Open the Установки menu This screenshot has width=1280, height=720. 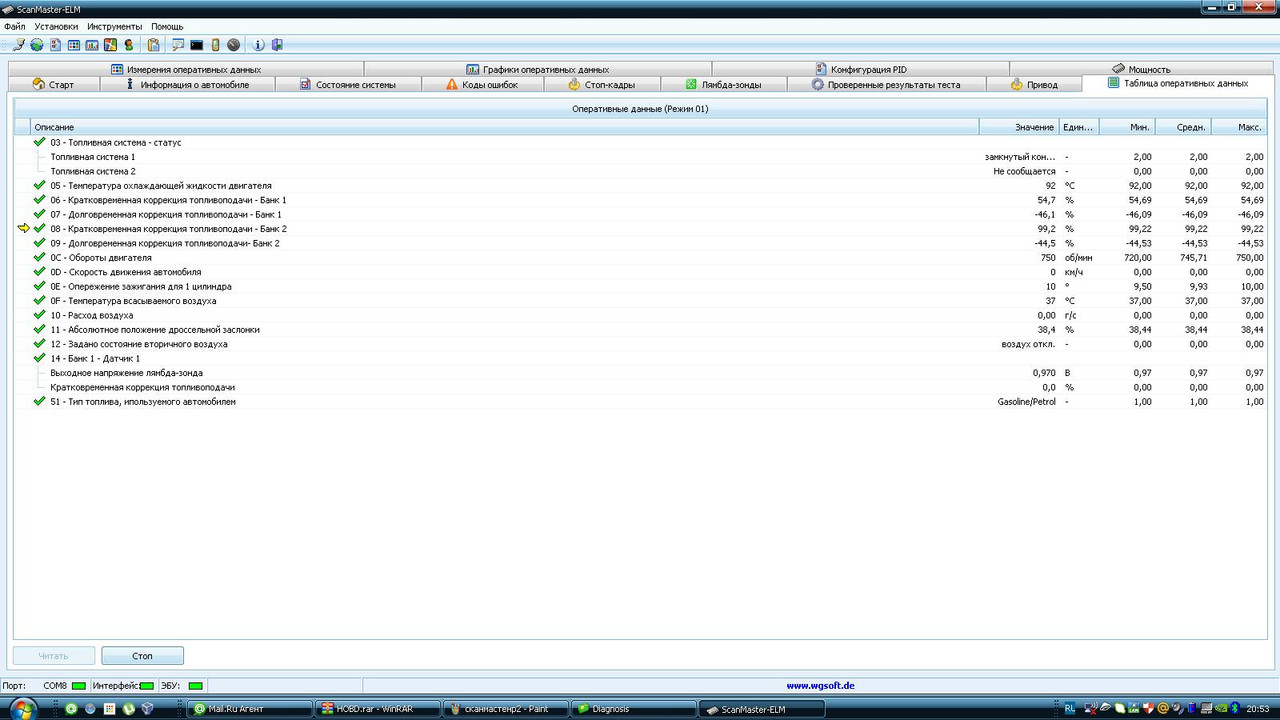(56, 26)
